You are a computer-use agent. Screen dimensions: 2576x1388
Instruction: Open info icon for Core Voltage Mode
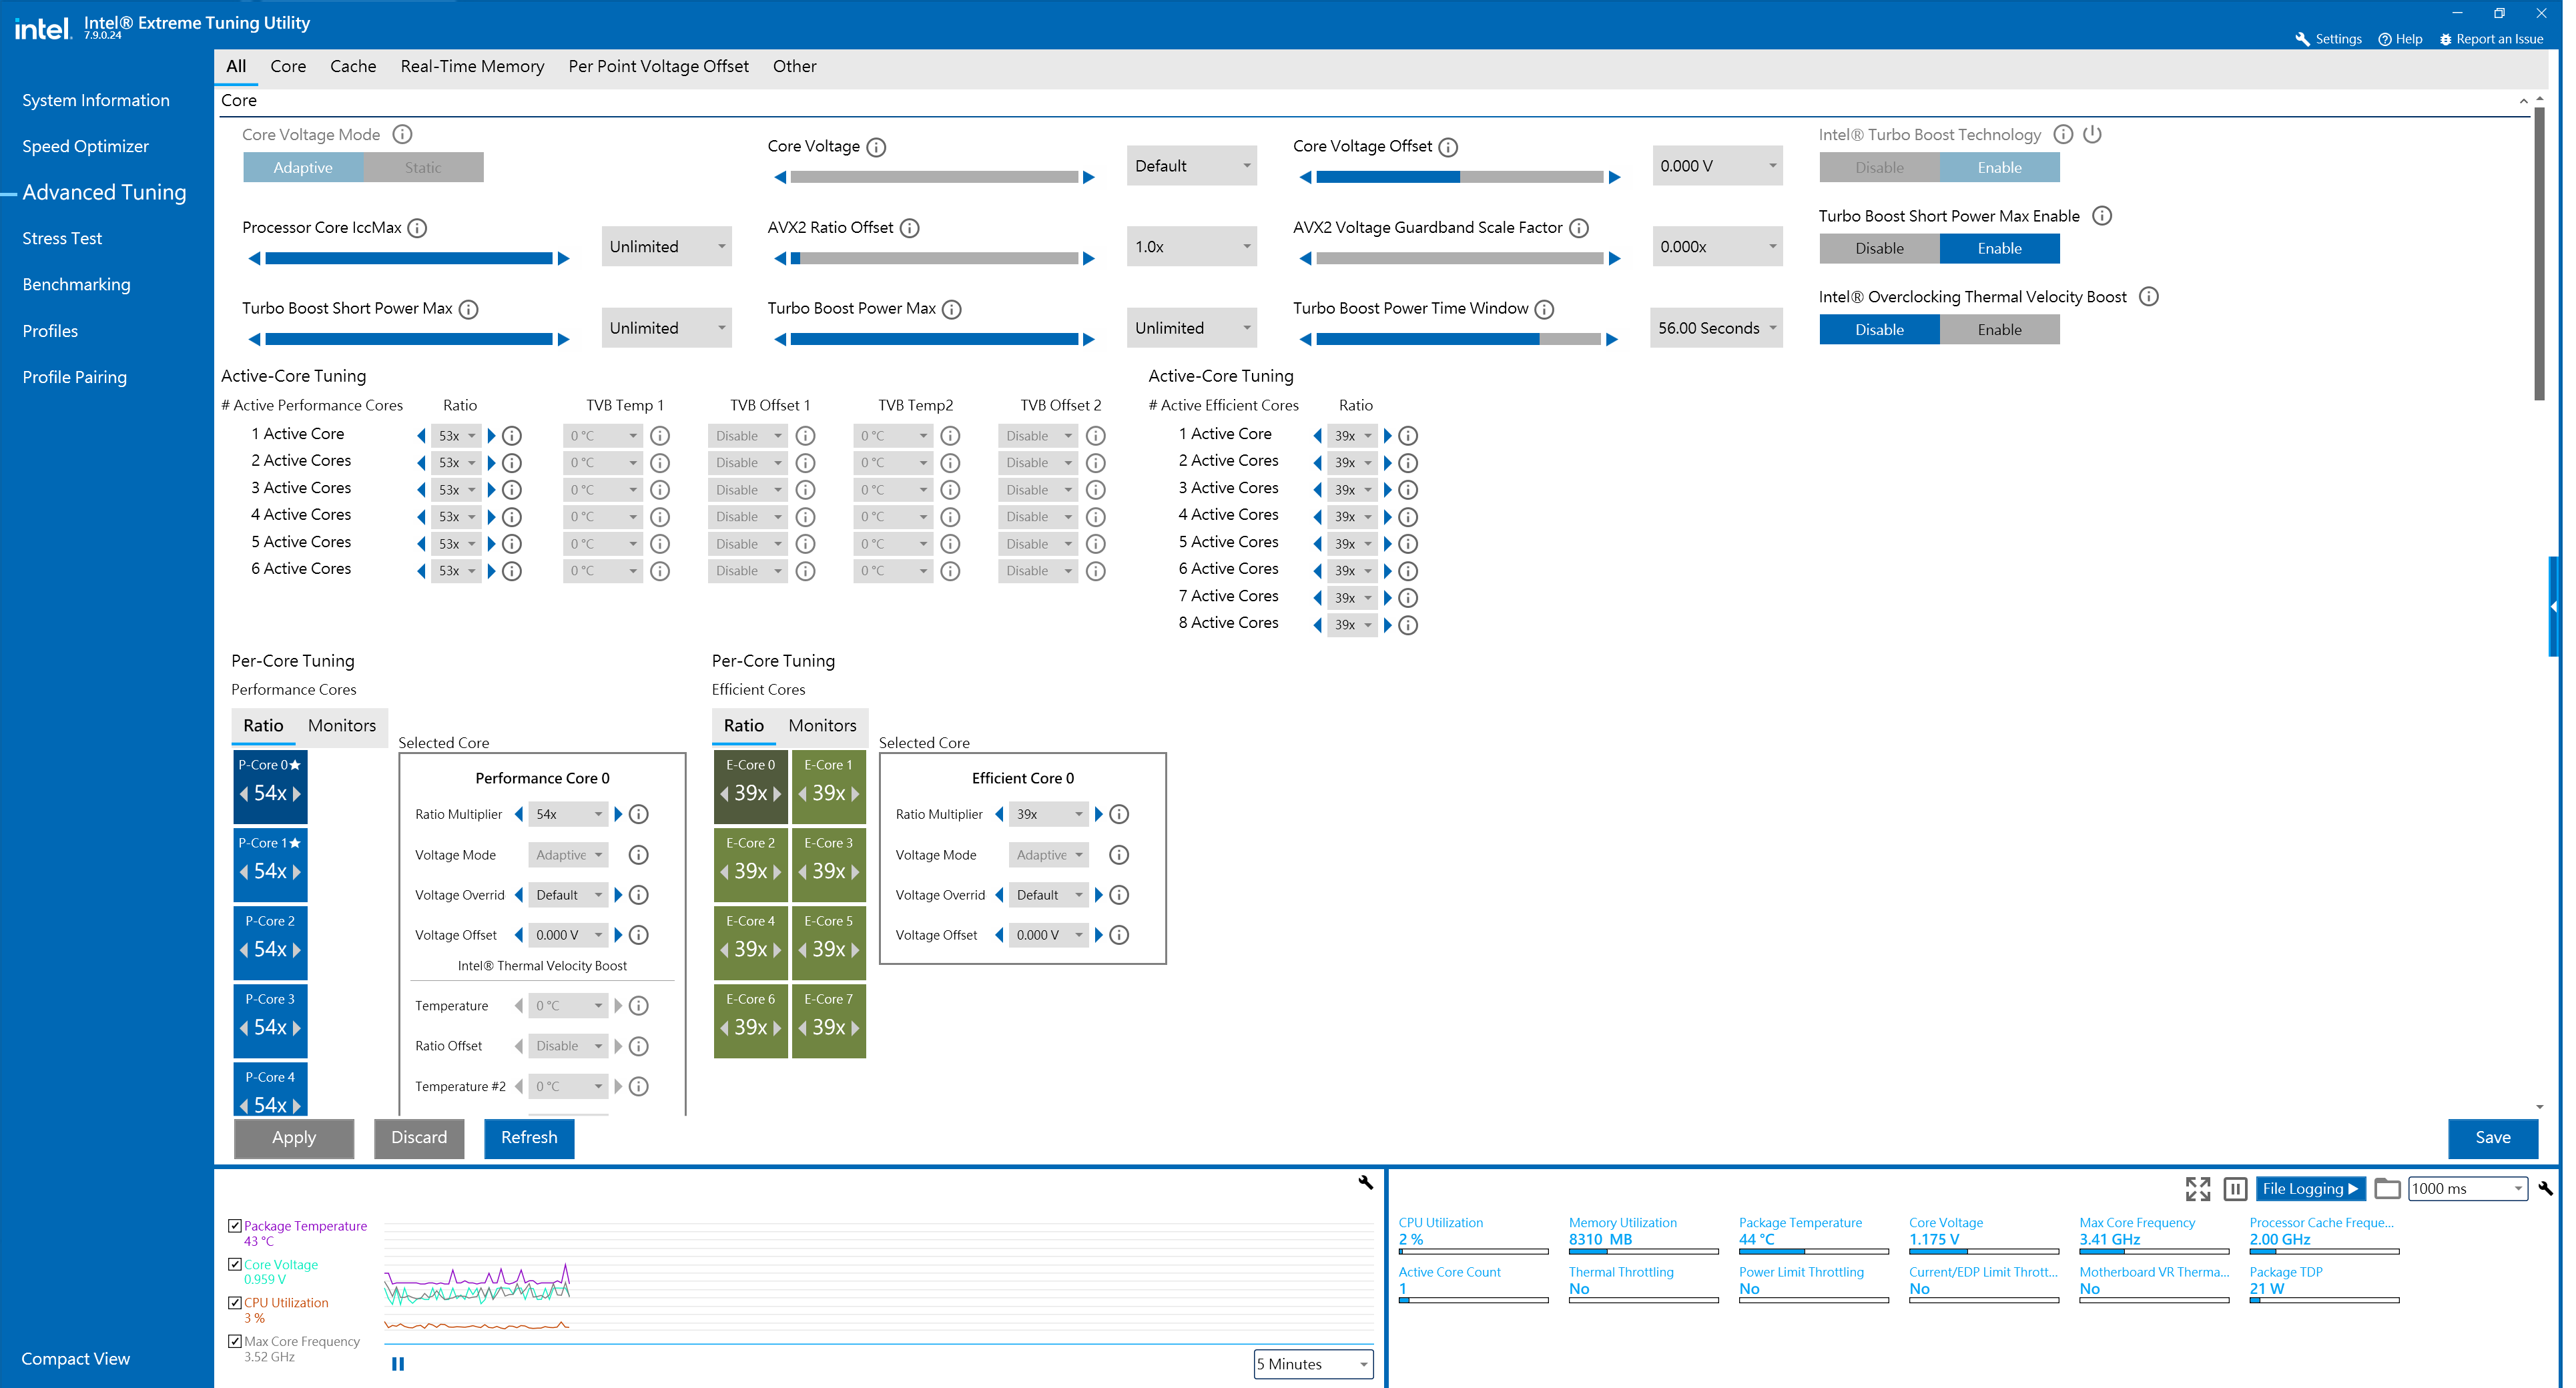tap(402, 134)
